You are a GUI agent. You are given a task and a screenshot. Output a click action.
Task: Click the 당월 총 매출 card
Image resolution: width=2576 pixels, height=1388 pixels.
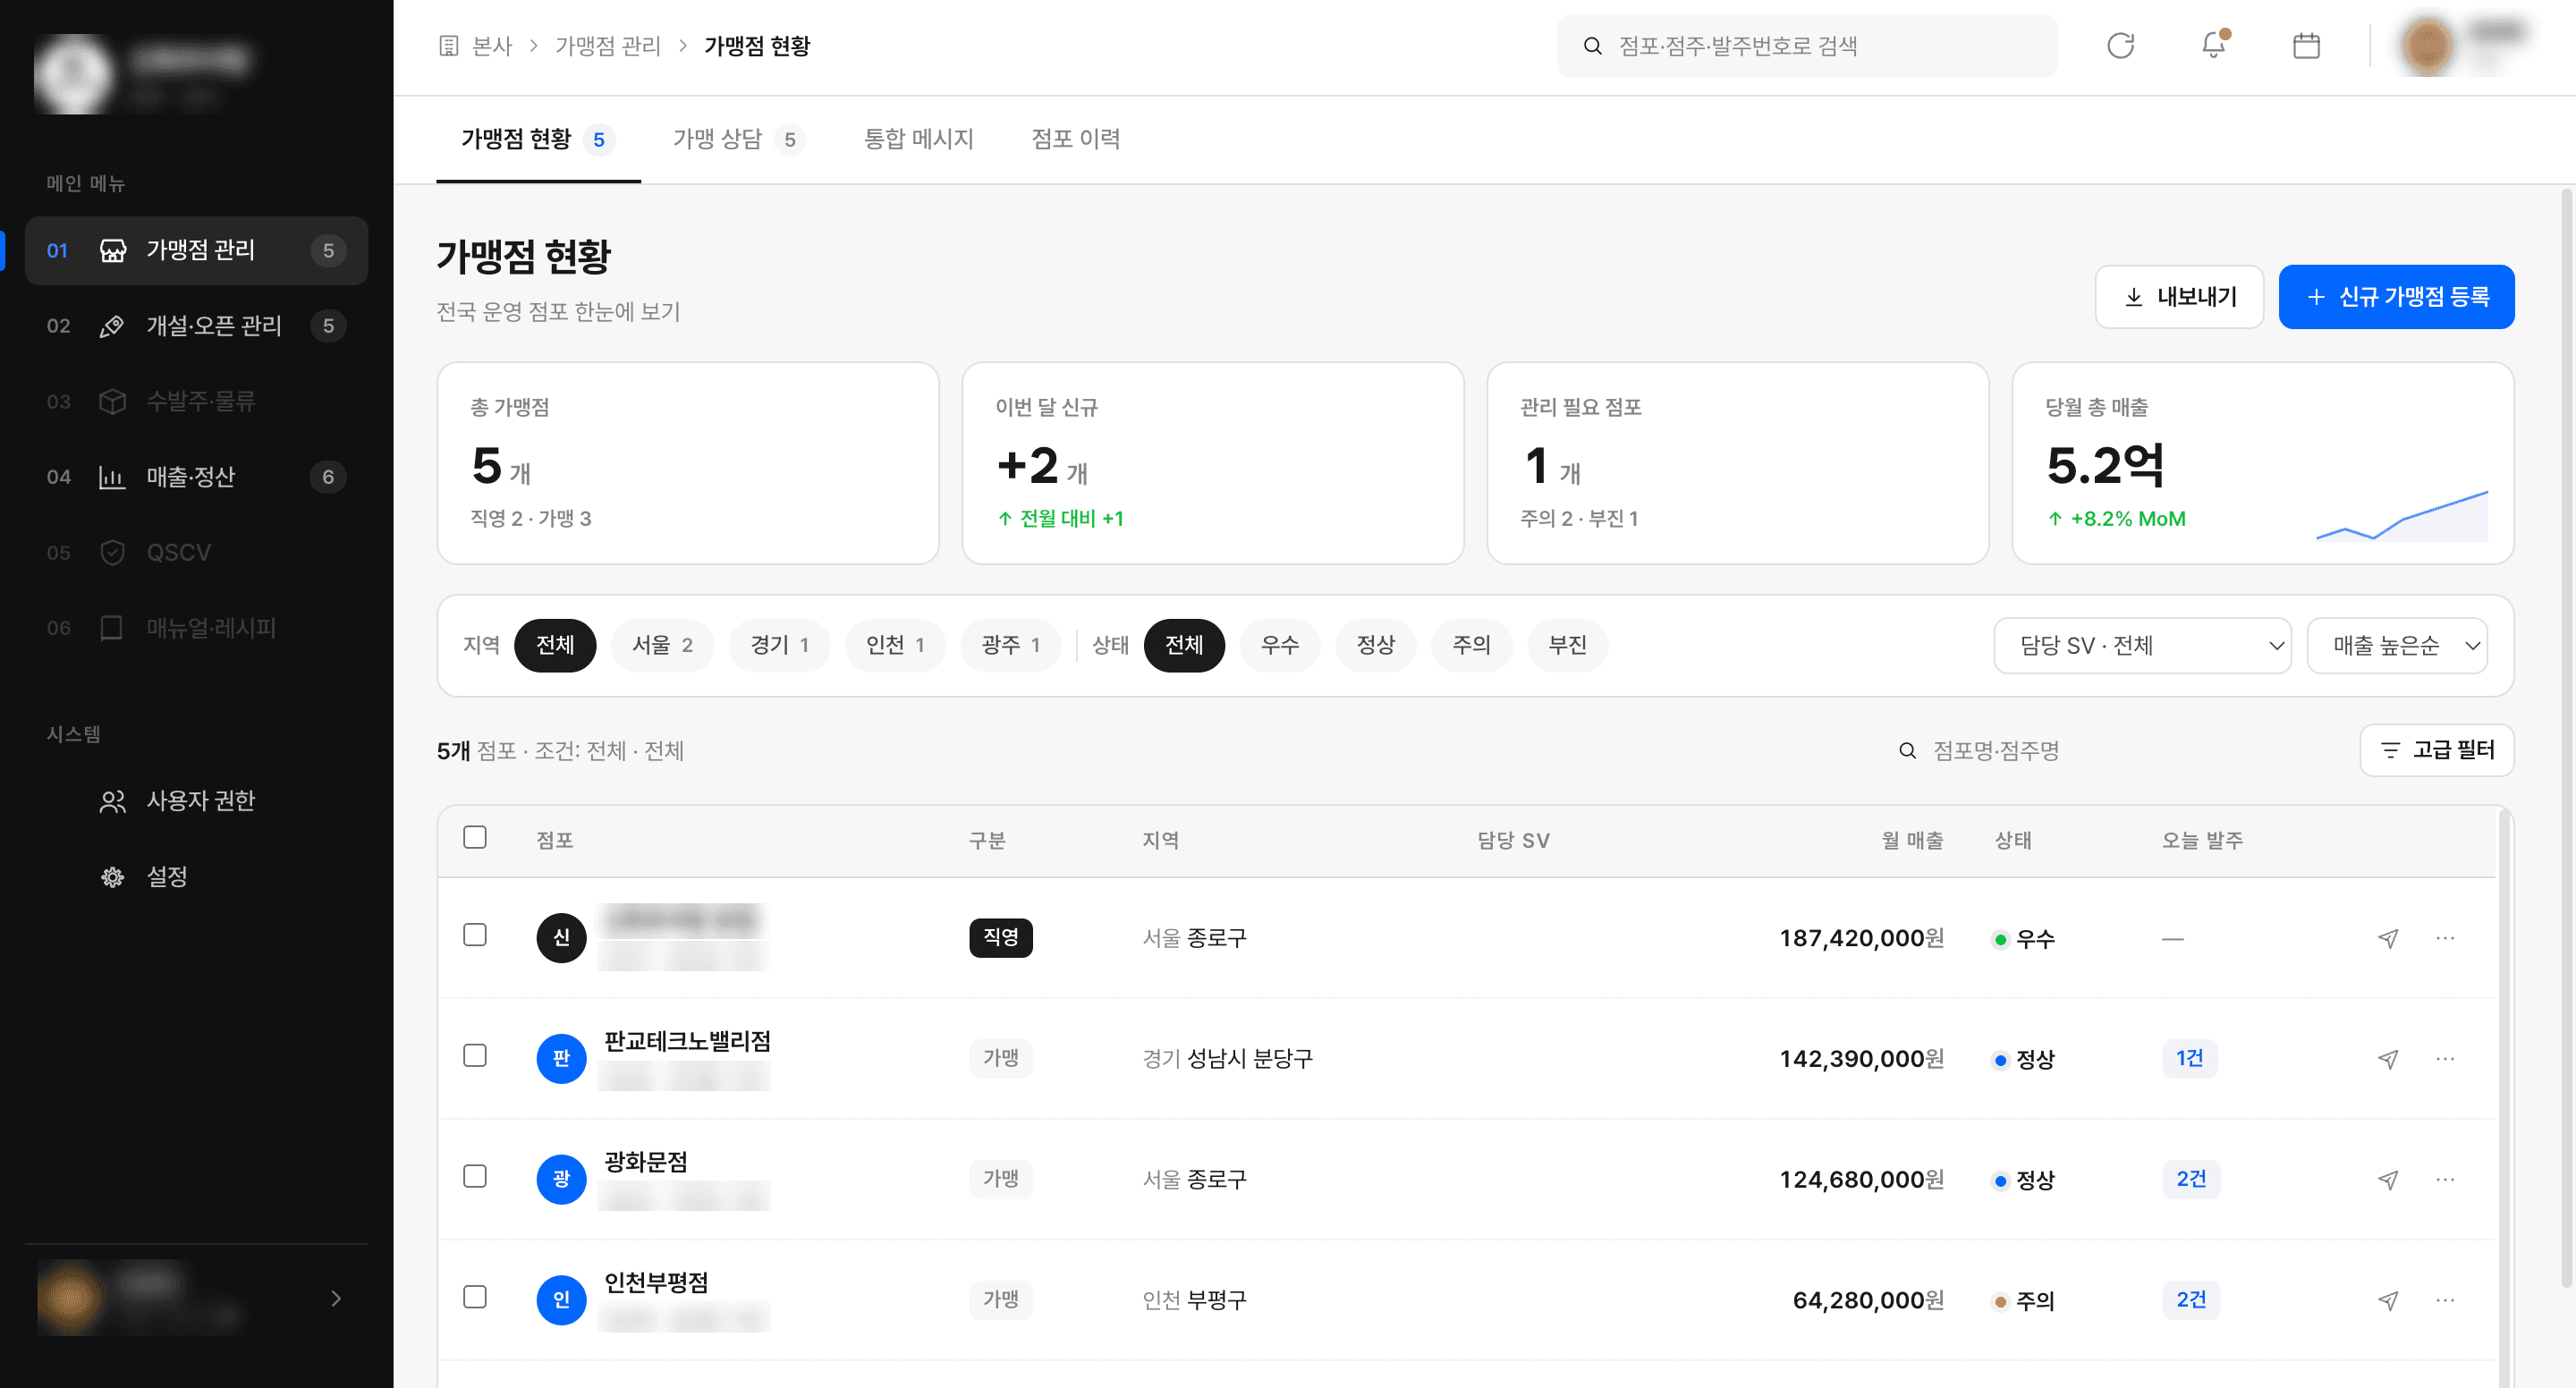(2262, 464)
